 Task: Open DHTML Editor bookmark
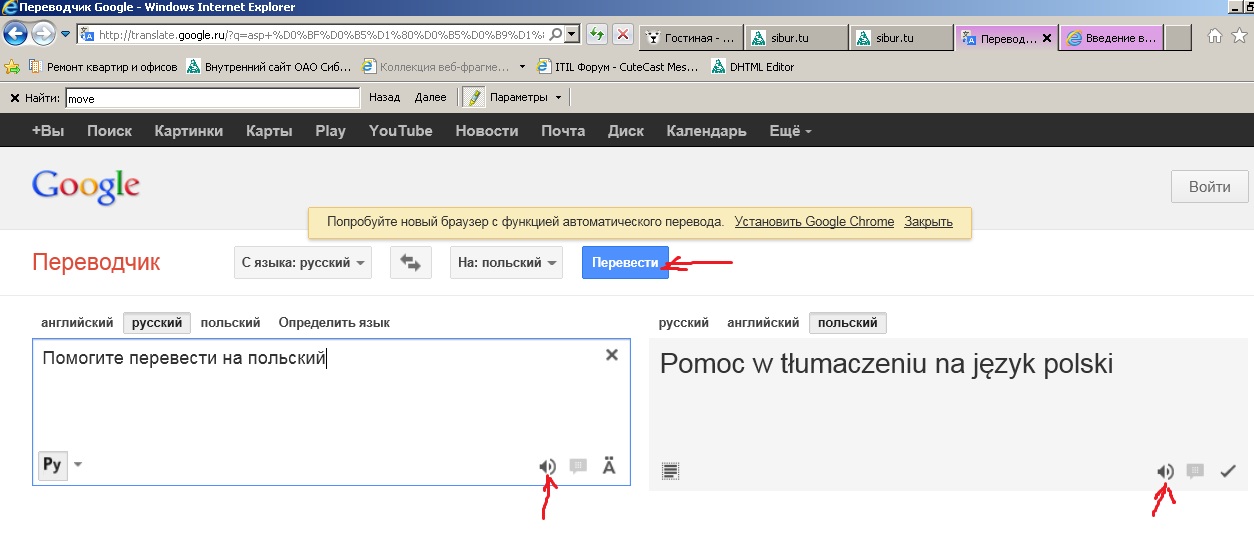(x=752, y=67)
